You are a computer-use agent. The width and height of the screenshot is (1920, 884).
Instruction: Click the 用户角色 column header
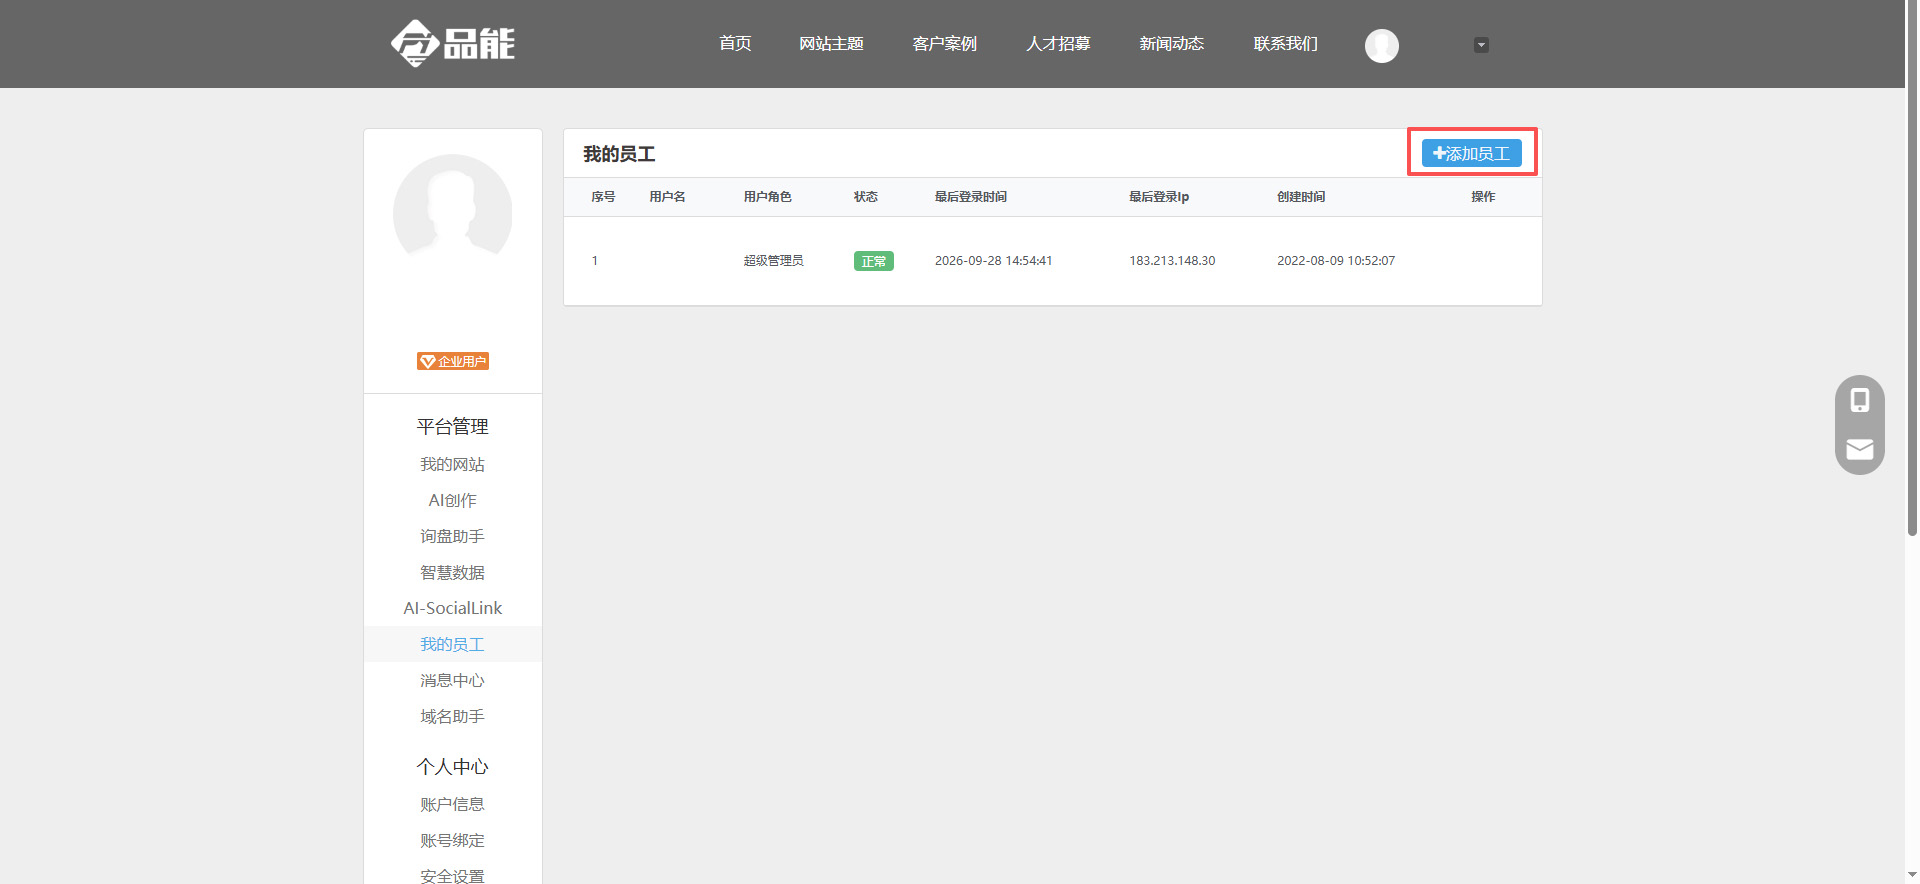(x=768, y=197)
